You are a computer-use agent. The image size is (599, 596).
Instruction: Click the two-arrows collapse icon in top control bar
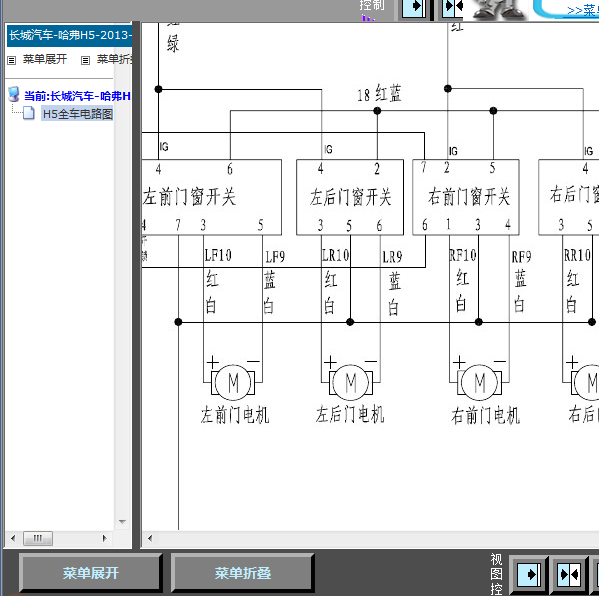point(453,8)
